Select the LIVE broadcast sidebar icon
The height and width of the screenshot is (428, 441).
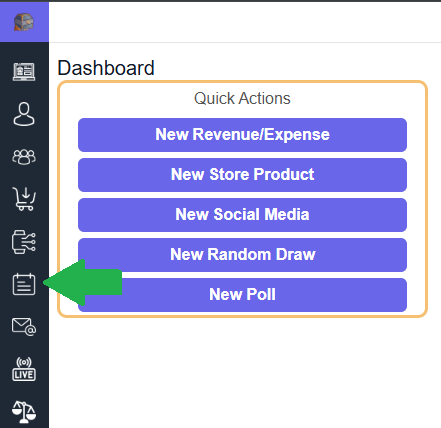click(24, 369)
